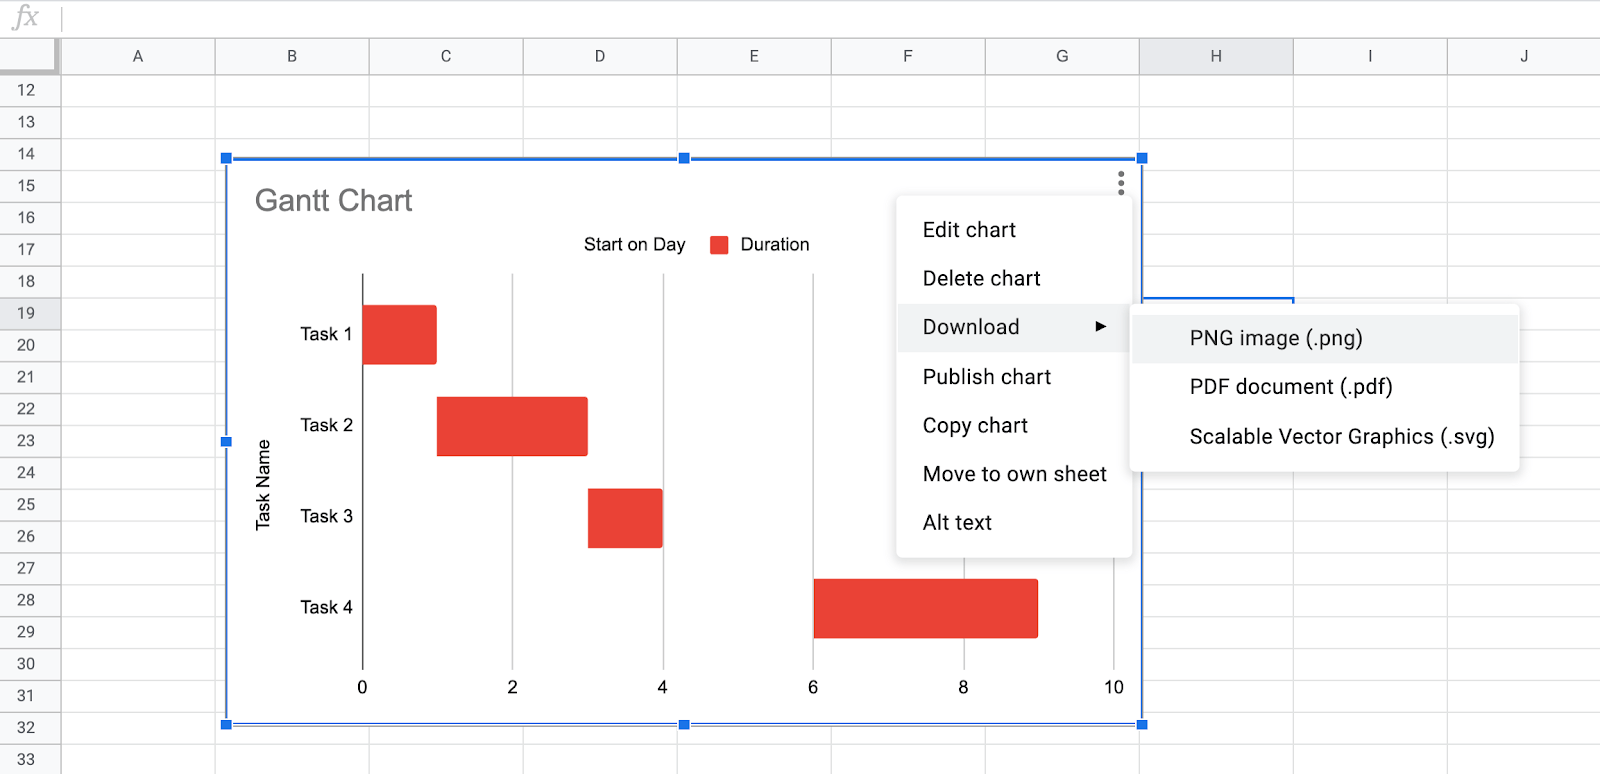The image size is (1600, 774).
Task: Click the chart's top-left resize handle
Action: tap(226, 158)
